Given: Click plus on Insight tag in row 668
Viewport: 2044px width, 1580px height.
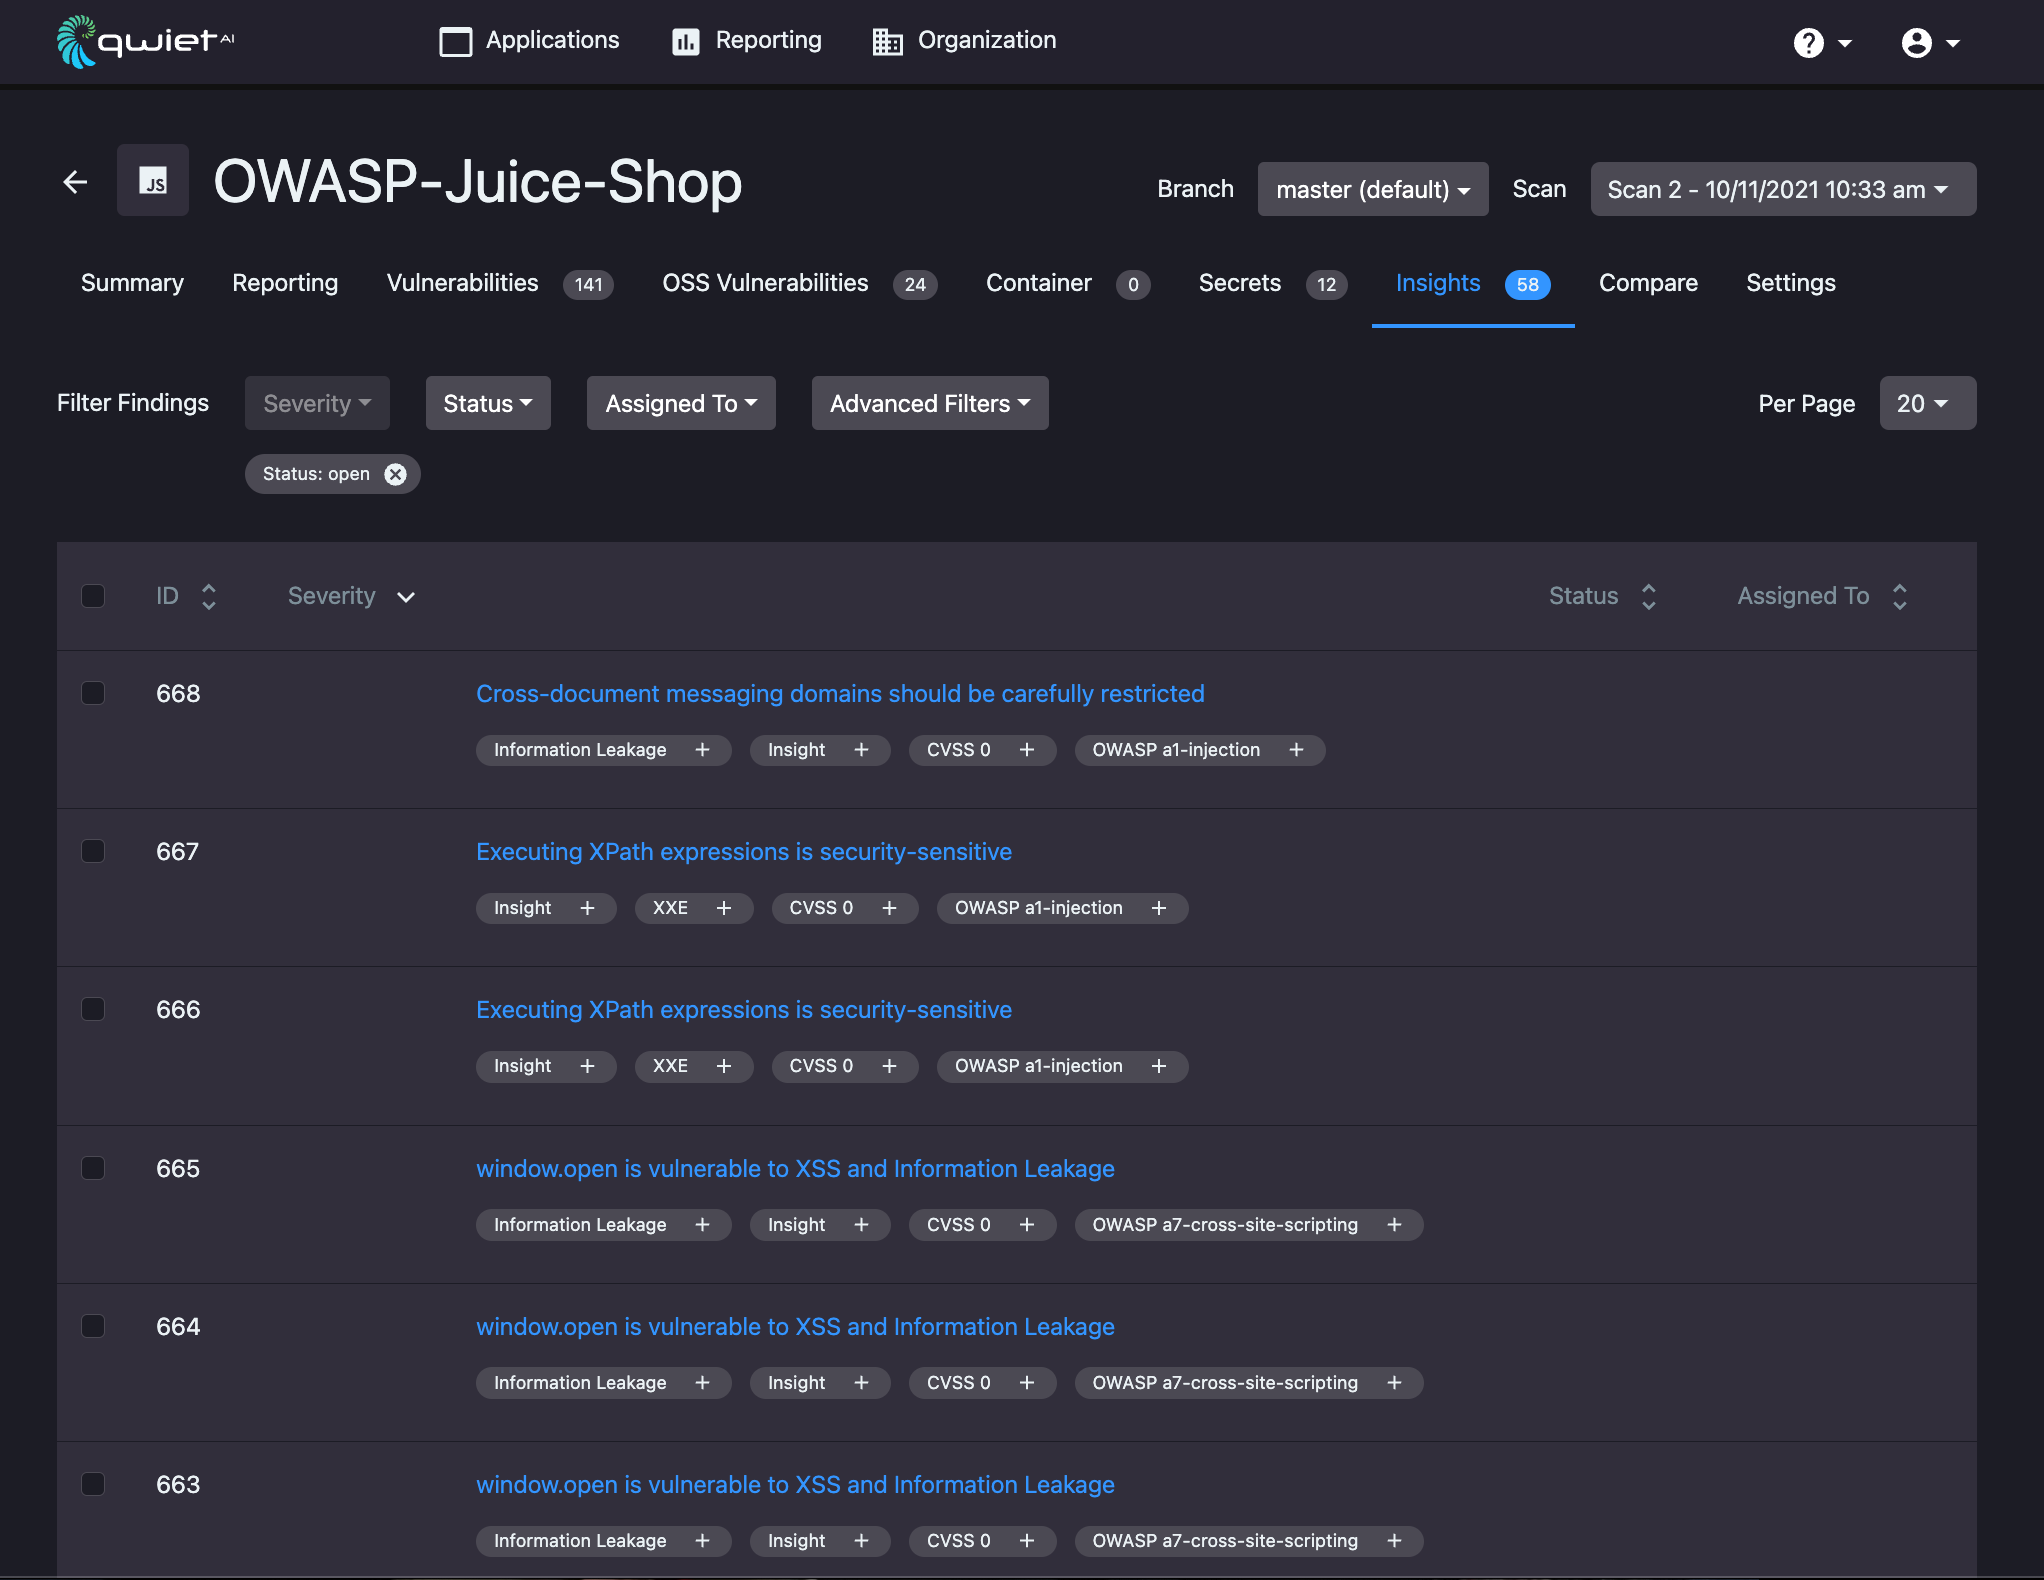Looking at the screenshot, I should pos(861,750).
